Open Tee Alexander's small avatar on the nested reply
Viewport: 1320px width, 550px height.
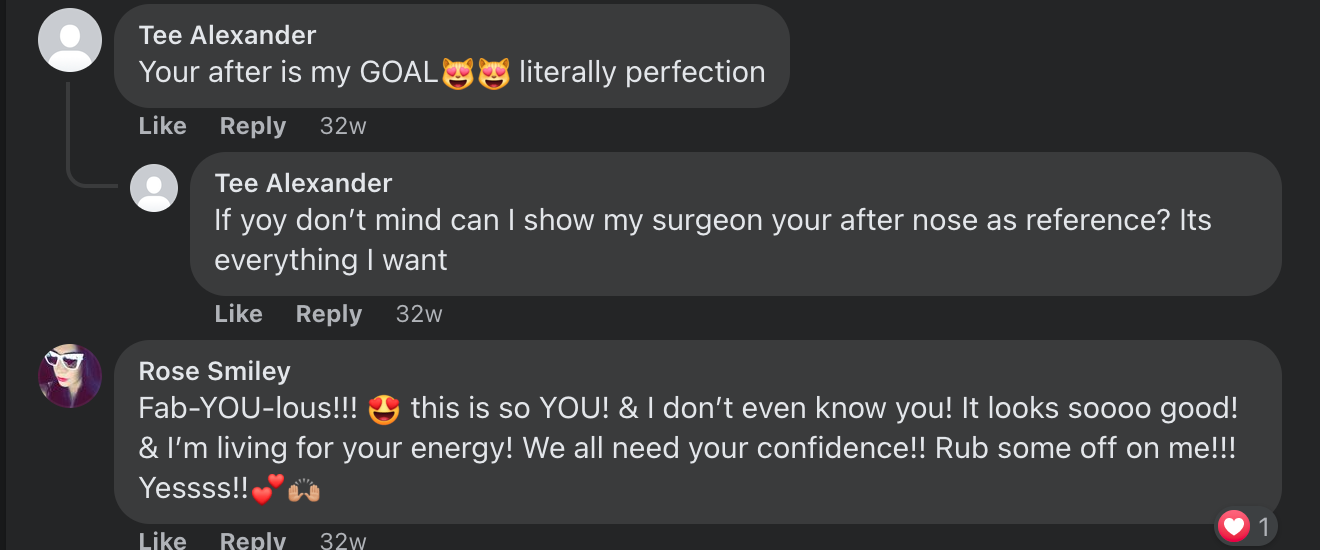154,188
